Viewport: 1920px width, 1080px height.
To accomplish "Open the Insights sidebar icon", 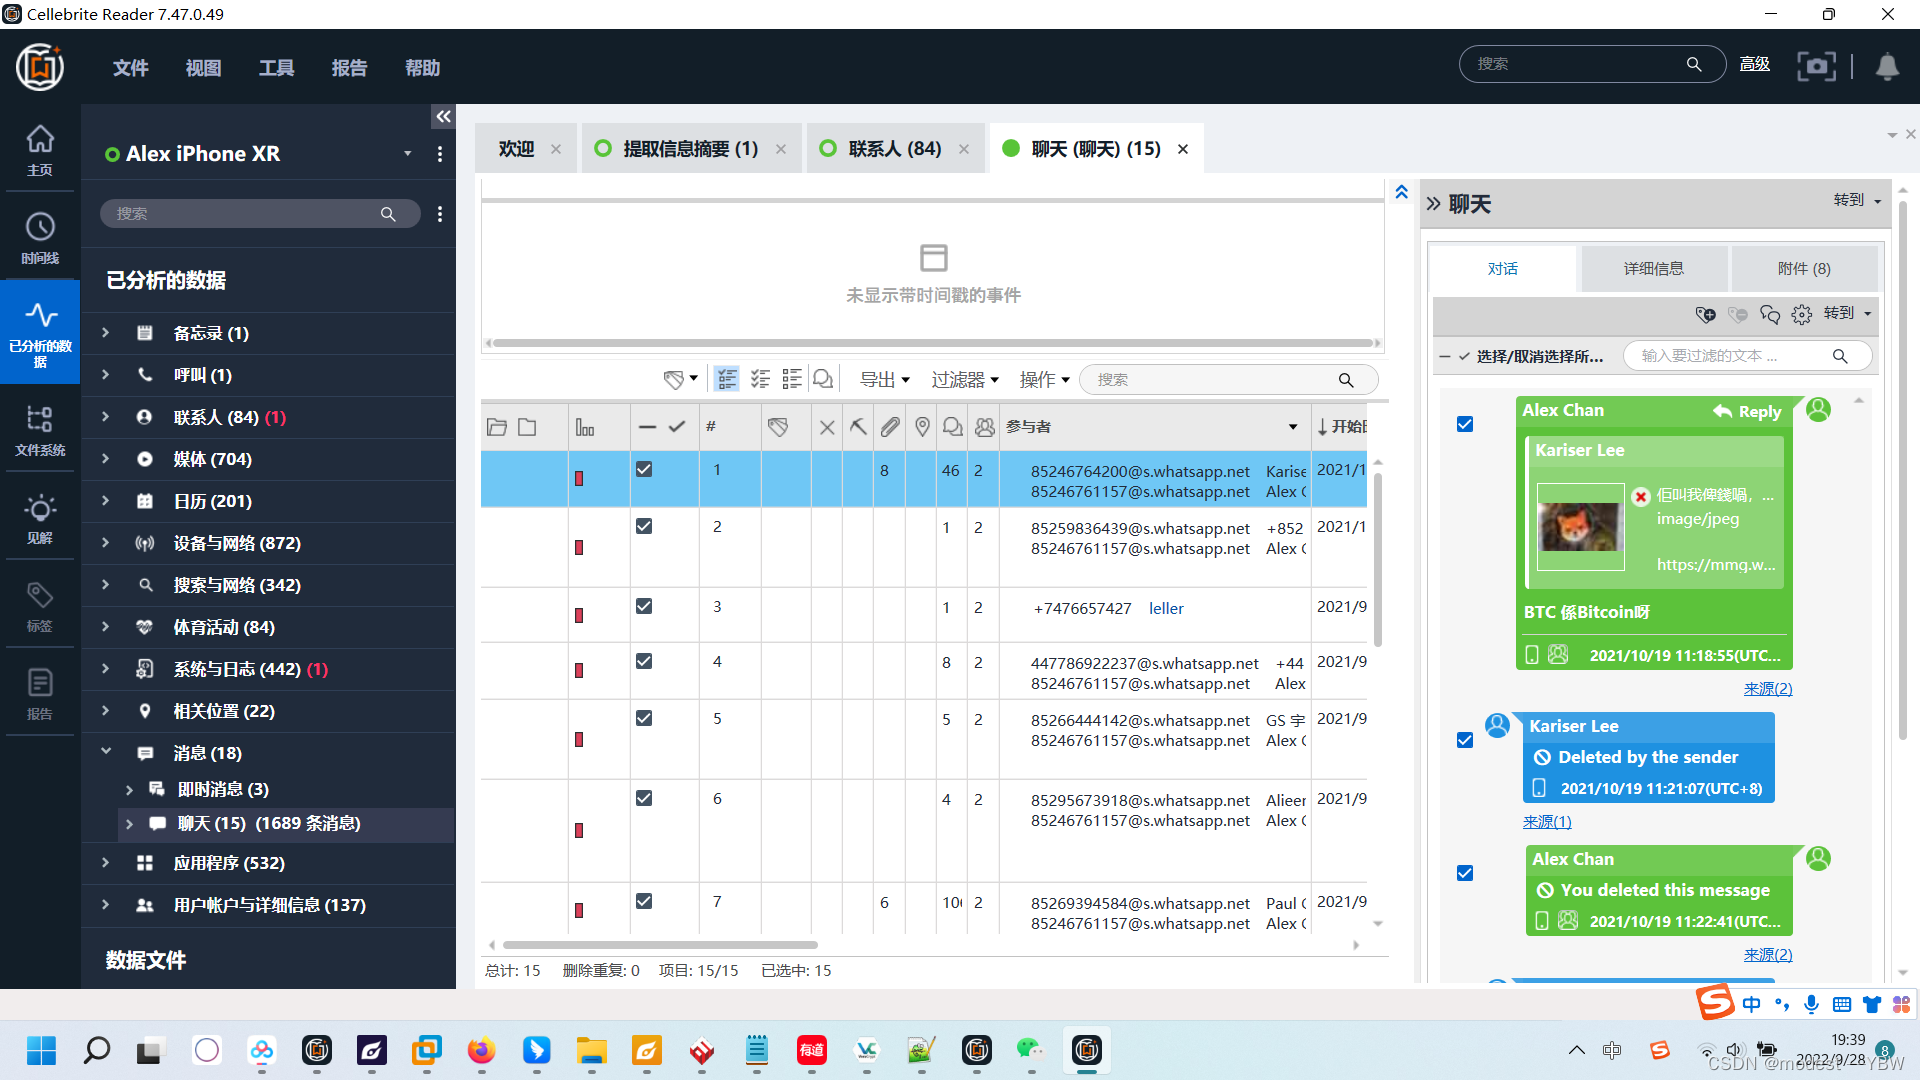I will (40, 517).
